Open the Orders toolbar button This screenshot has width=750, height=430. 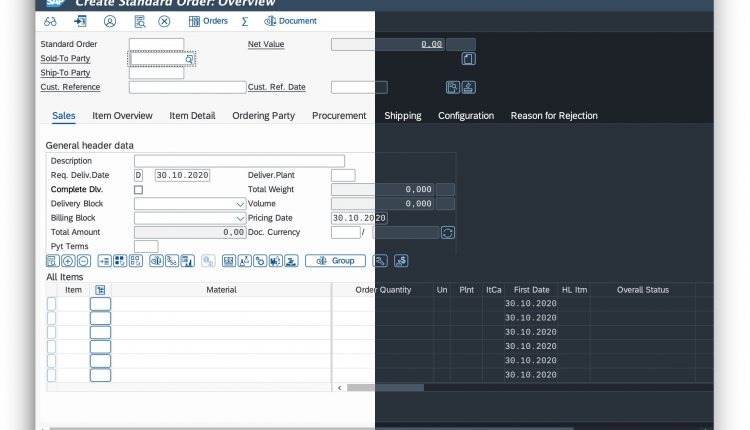coord(208,21)
